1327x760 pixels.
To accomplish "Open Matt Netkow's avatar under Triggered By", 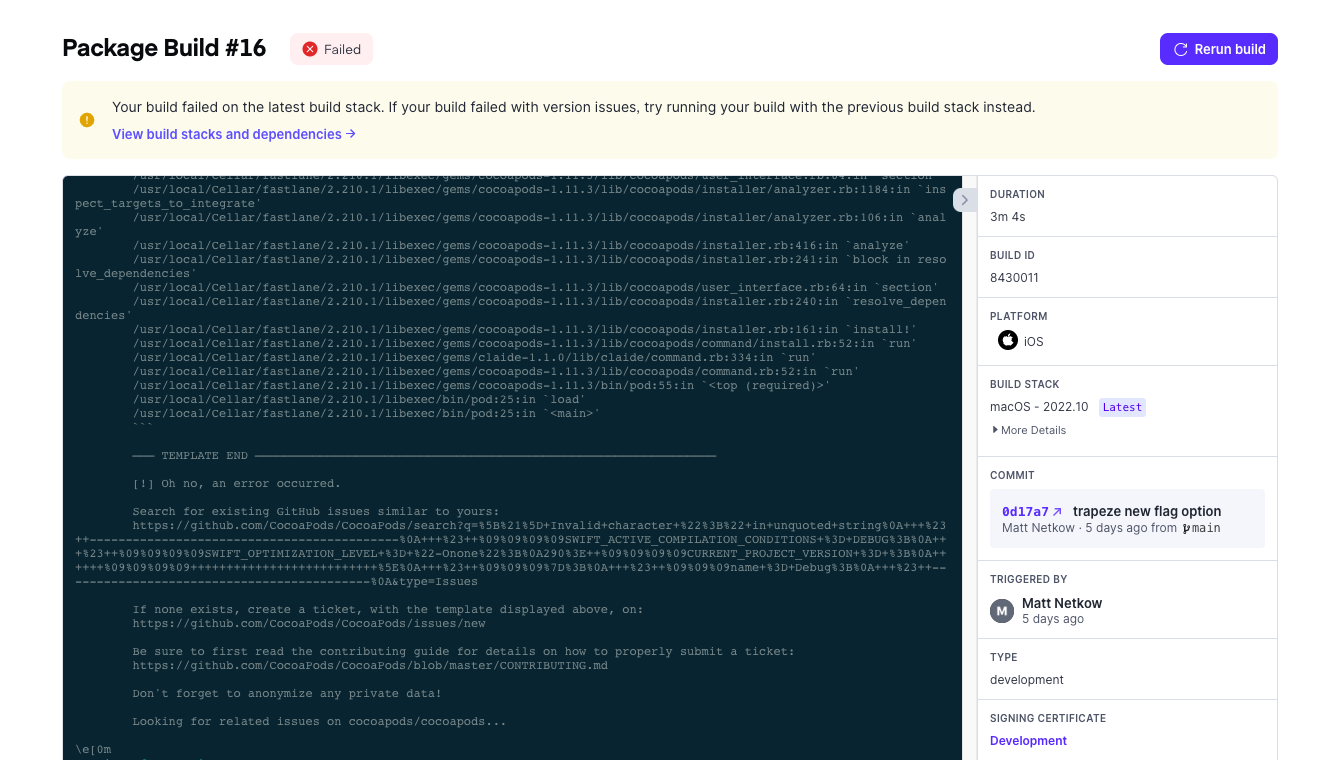I will tap(1002, 611).
